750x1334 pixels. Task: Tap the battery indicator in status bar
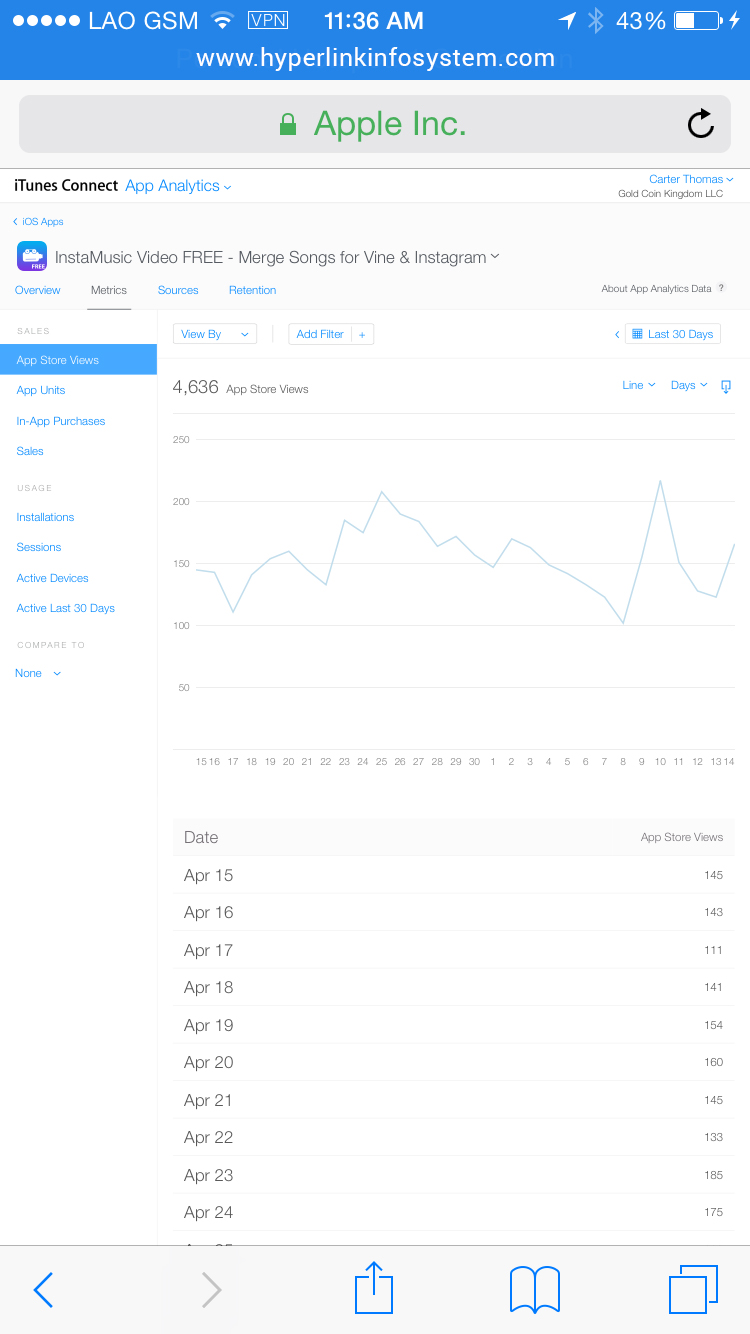tap(697, 20)
